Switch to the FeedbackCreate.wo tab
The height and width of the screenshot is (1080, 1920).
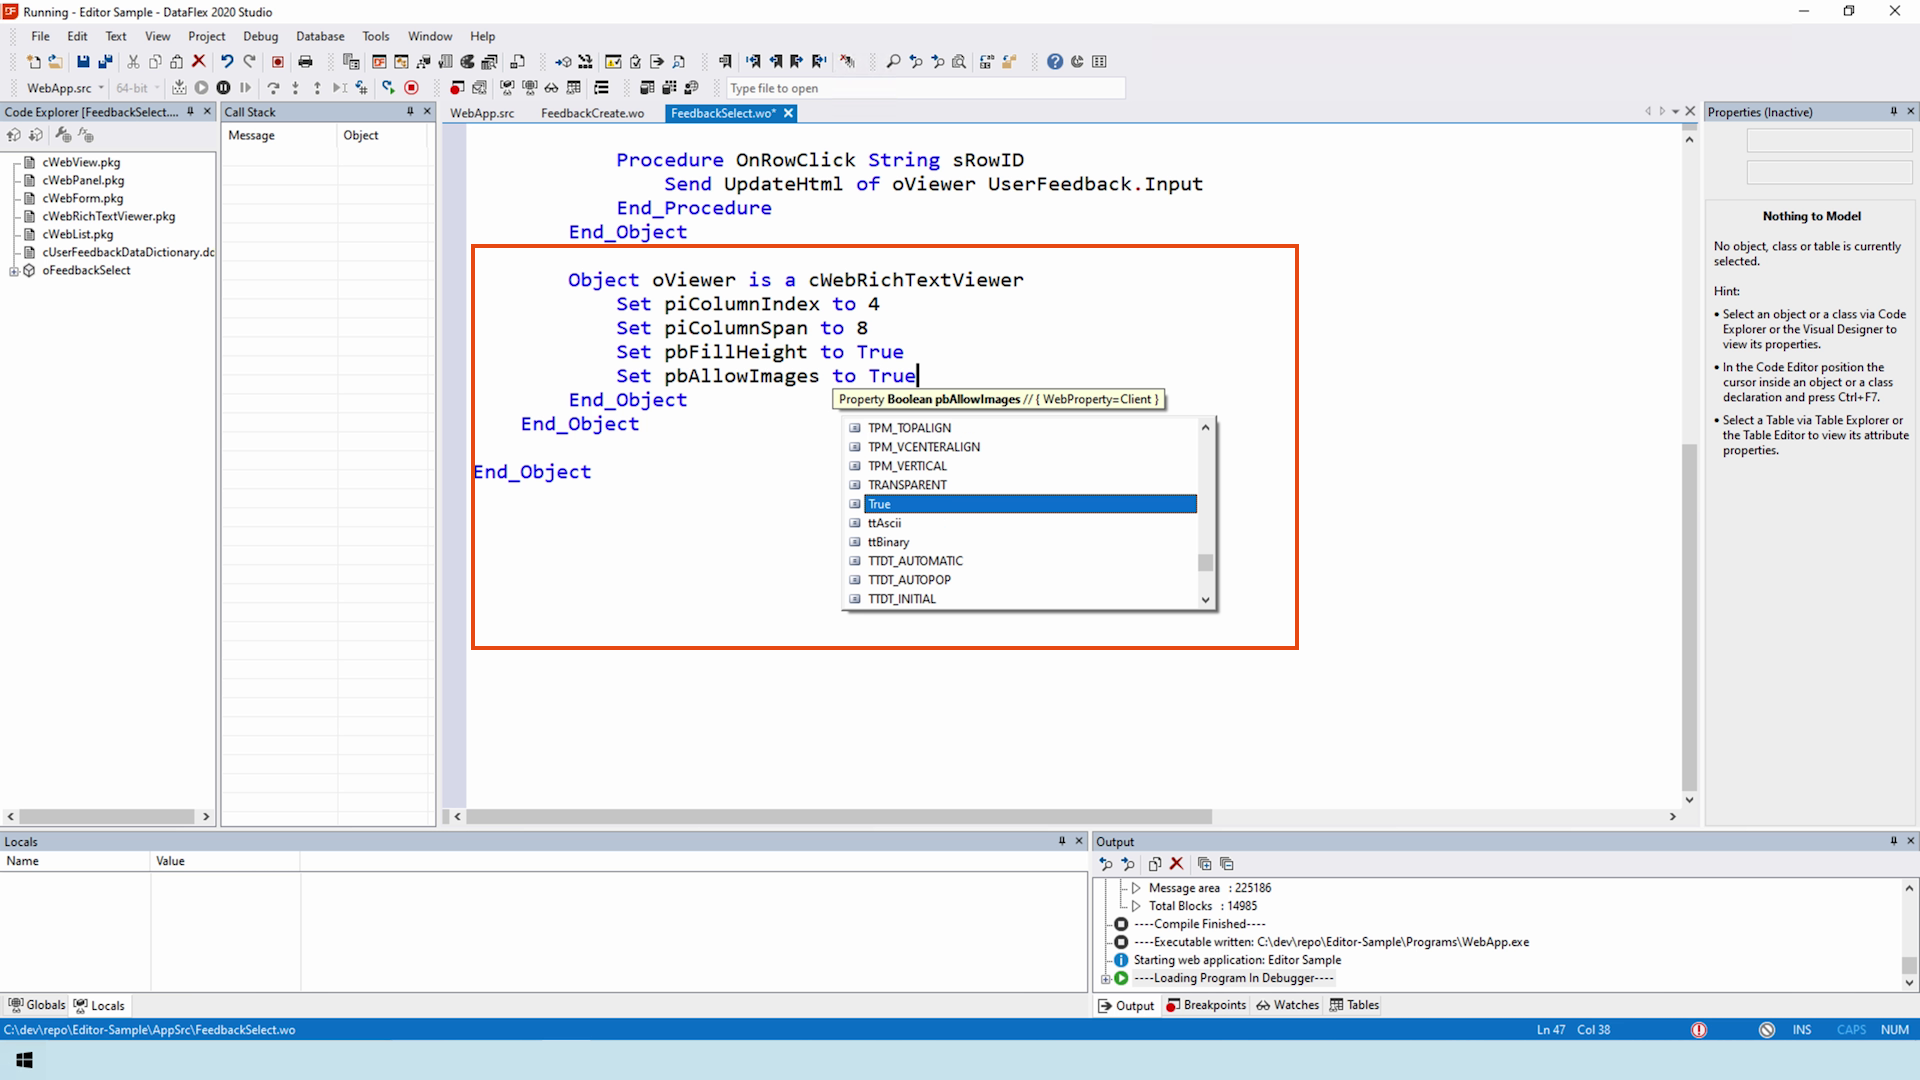tap(592, 113)
